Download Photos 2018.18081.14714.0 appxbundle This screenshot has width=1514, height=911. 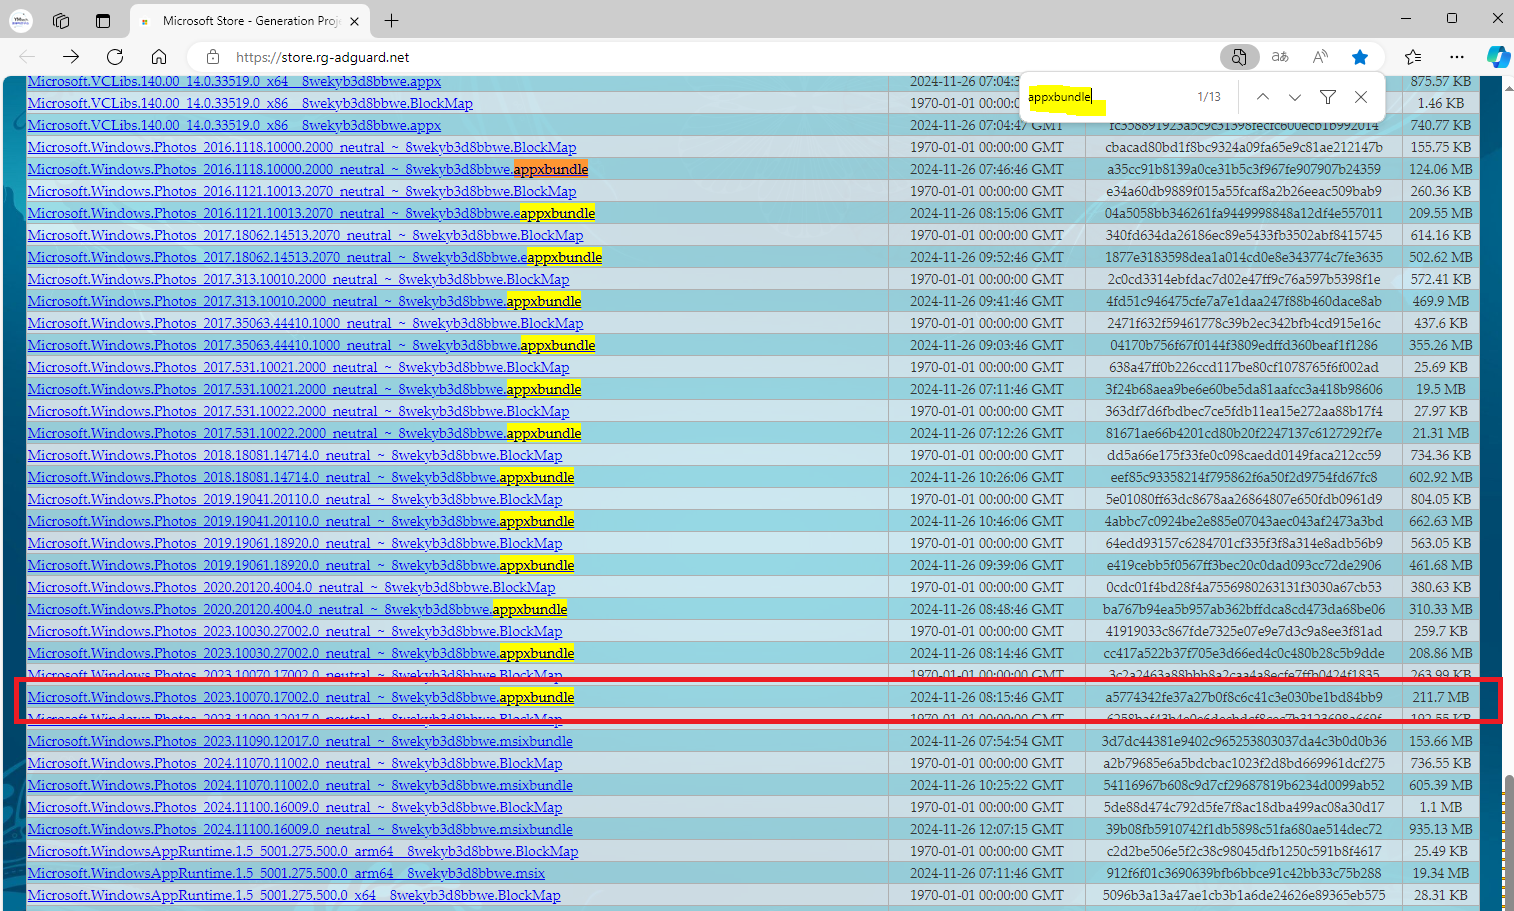pos(301,477)
